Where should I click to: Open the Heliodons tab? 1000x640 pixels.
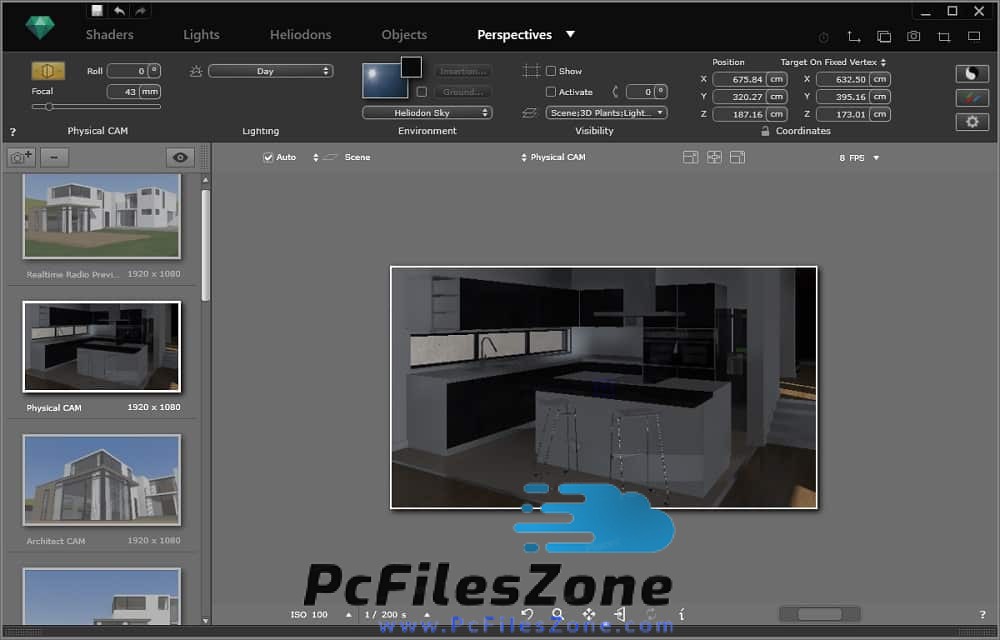tap(300, 34)
